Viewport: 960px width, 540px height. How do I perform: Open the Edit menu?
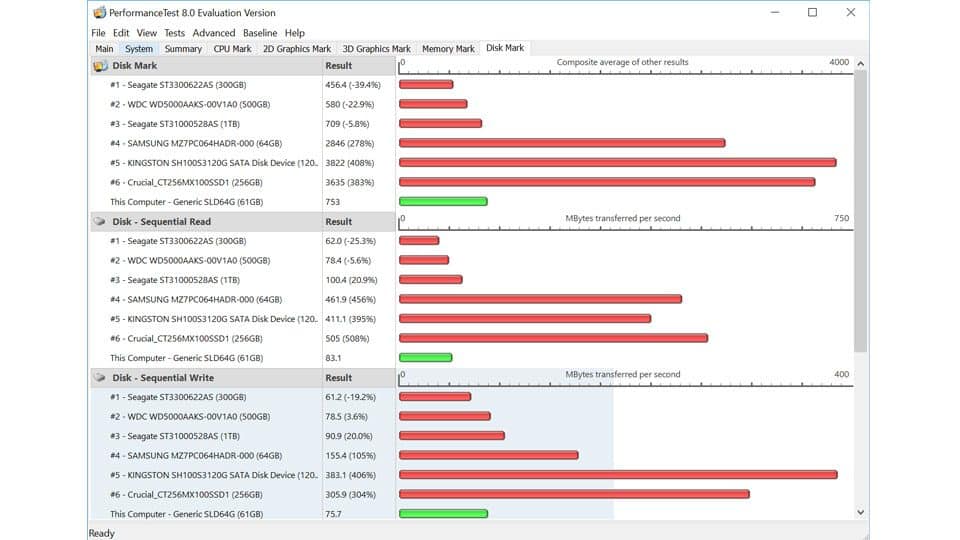[121, 33]
